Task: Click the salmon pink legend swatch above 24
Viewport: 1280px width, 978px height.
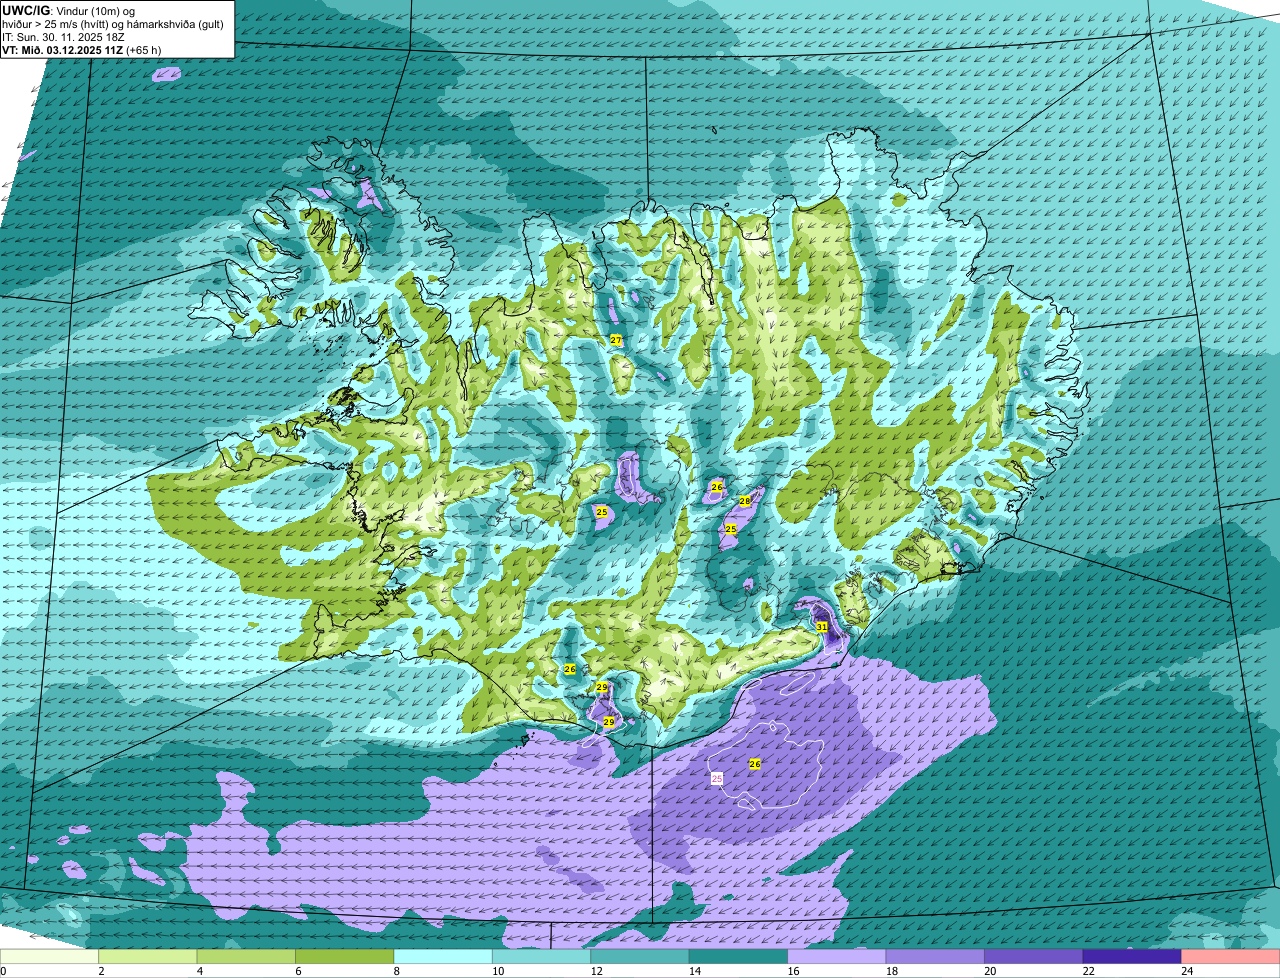Action: click(1231, 957)
